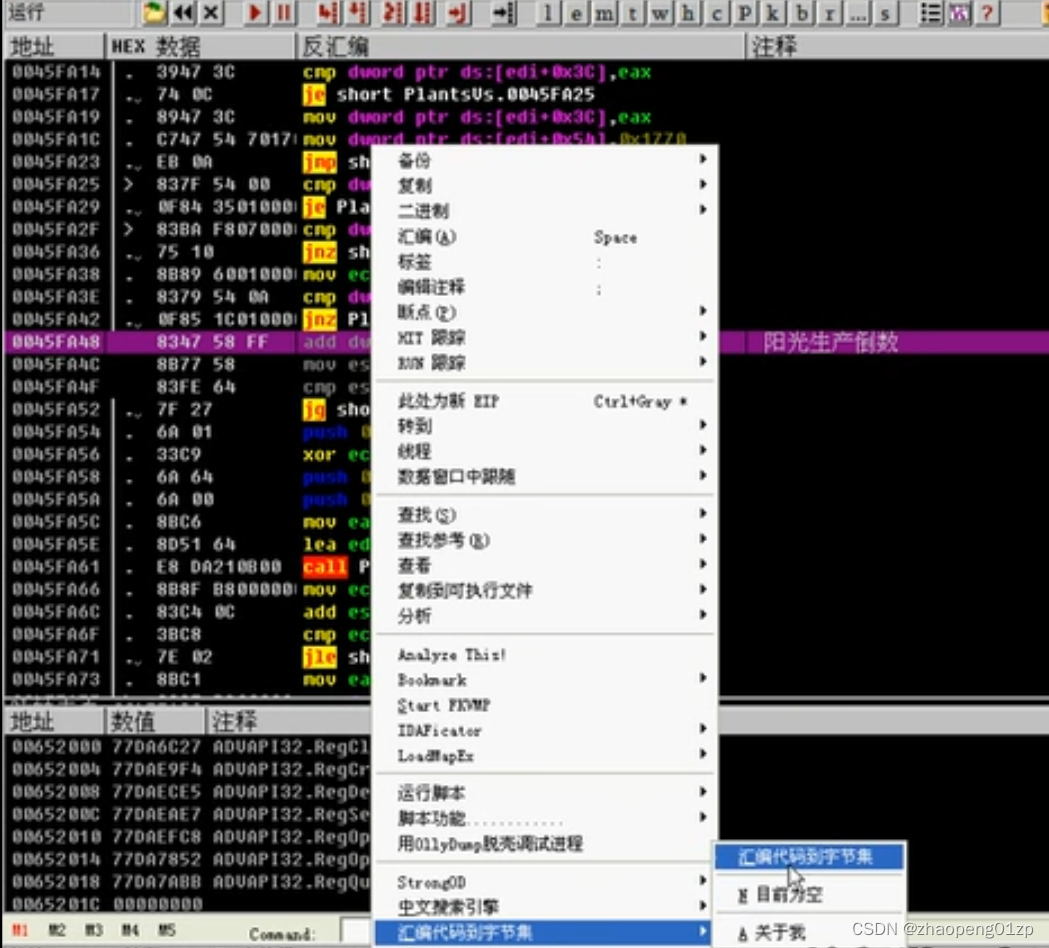The image size is (1049, 948).
Task: Choose 目前为空 in the submenu
Action: tap(809, 894)
